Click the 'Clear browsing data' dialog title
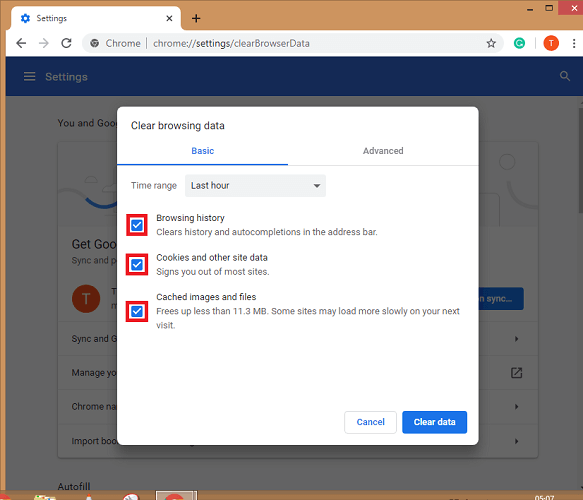This screenshot has width=583, height=500. [x=178, y=126]
